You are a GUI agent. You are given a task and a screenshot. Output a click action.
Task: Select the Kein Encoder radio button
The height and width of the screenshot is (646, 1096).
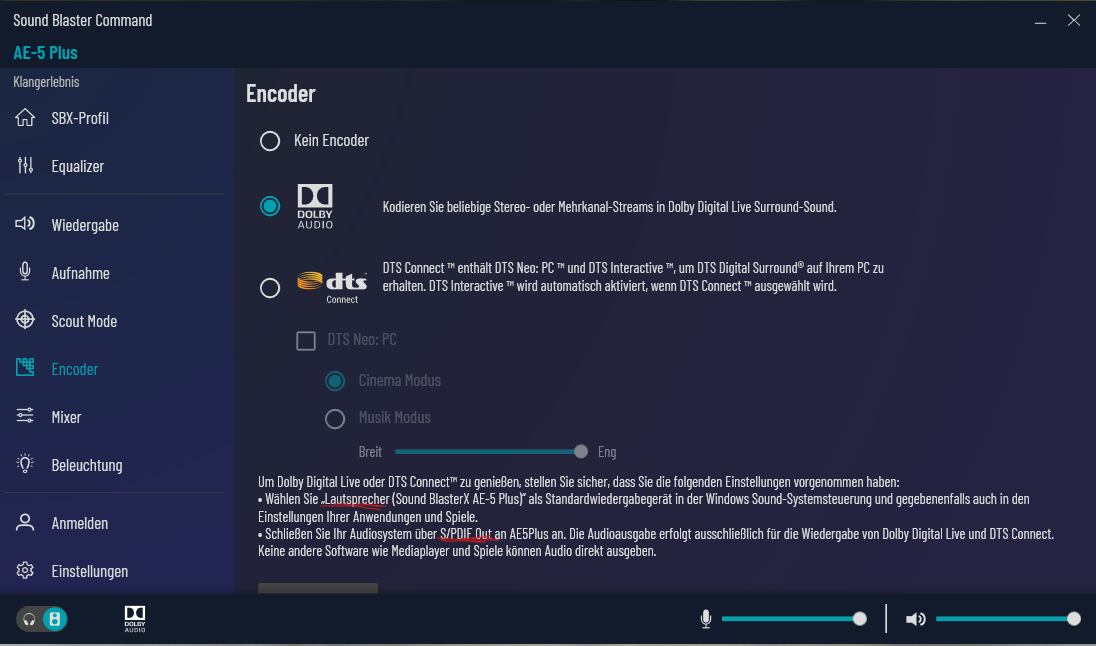tap(270, 141)
